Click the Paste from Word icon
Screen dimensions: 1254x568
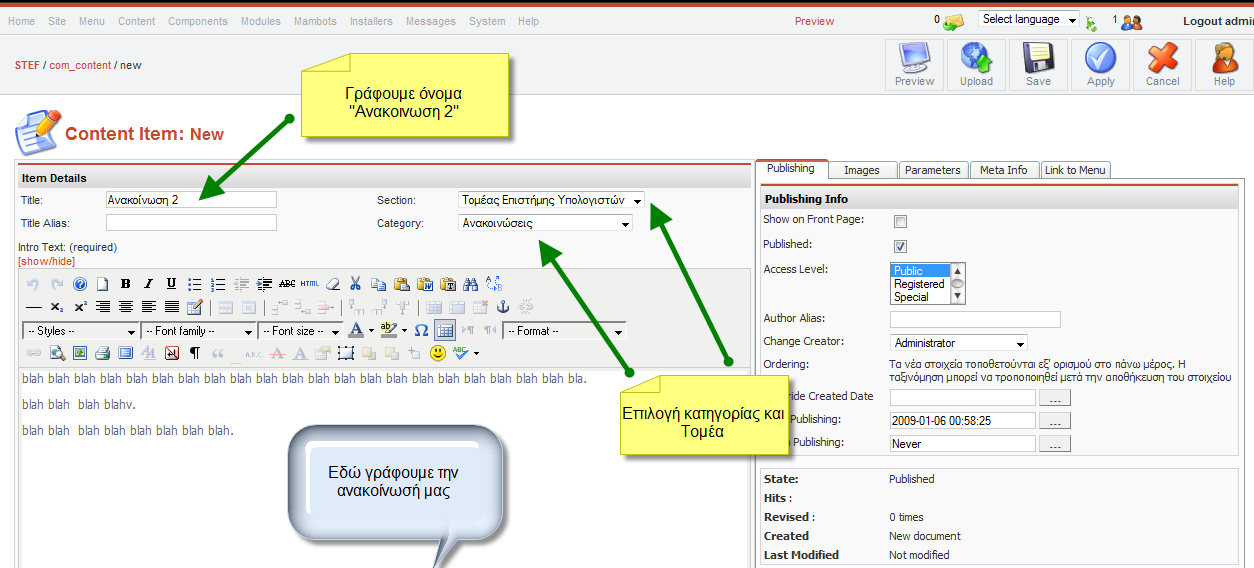(x=424, y=284)
